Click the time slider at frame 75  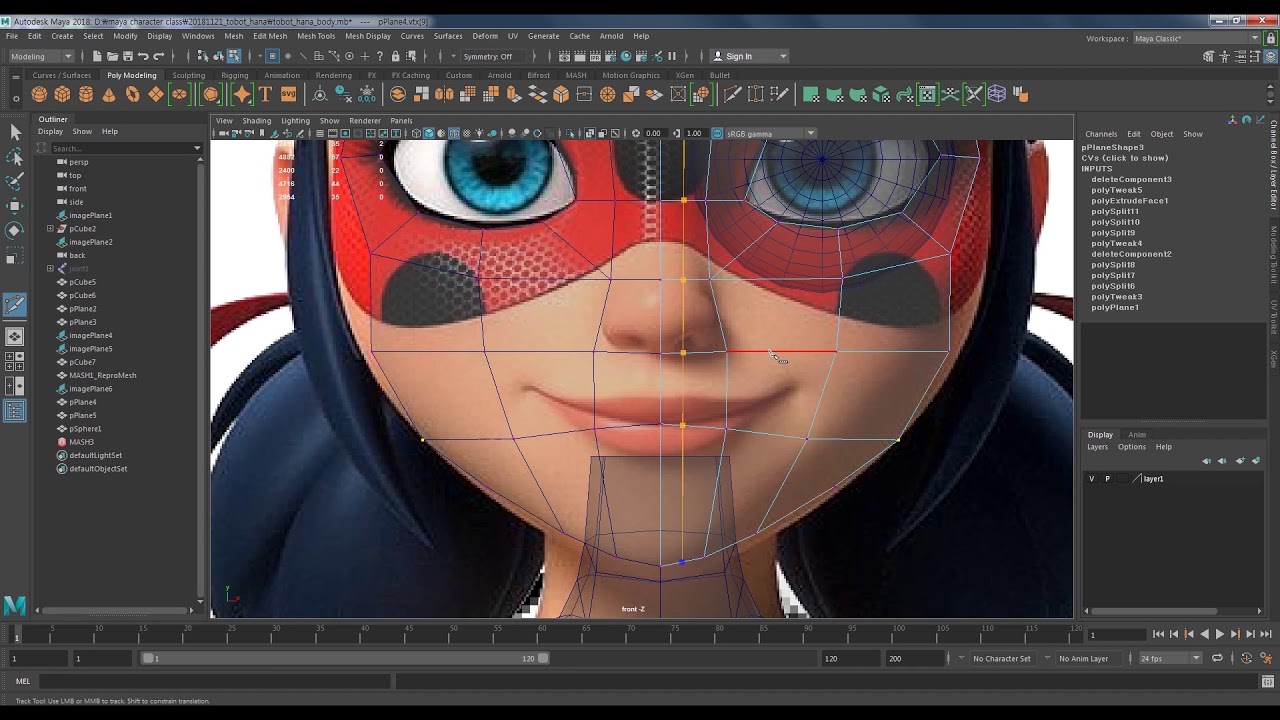676,634
